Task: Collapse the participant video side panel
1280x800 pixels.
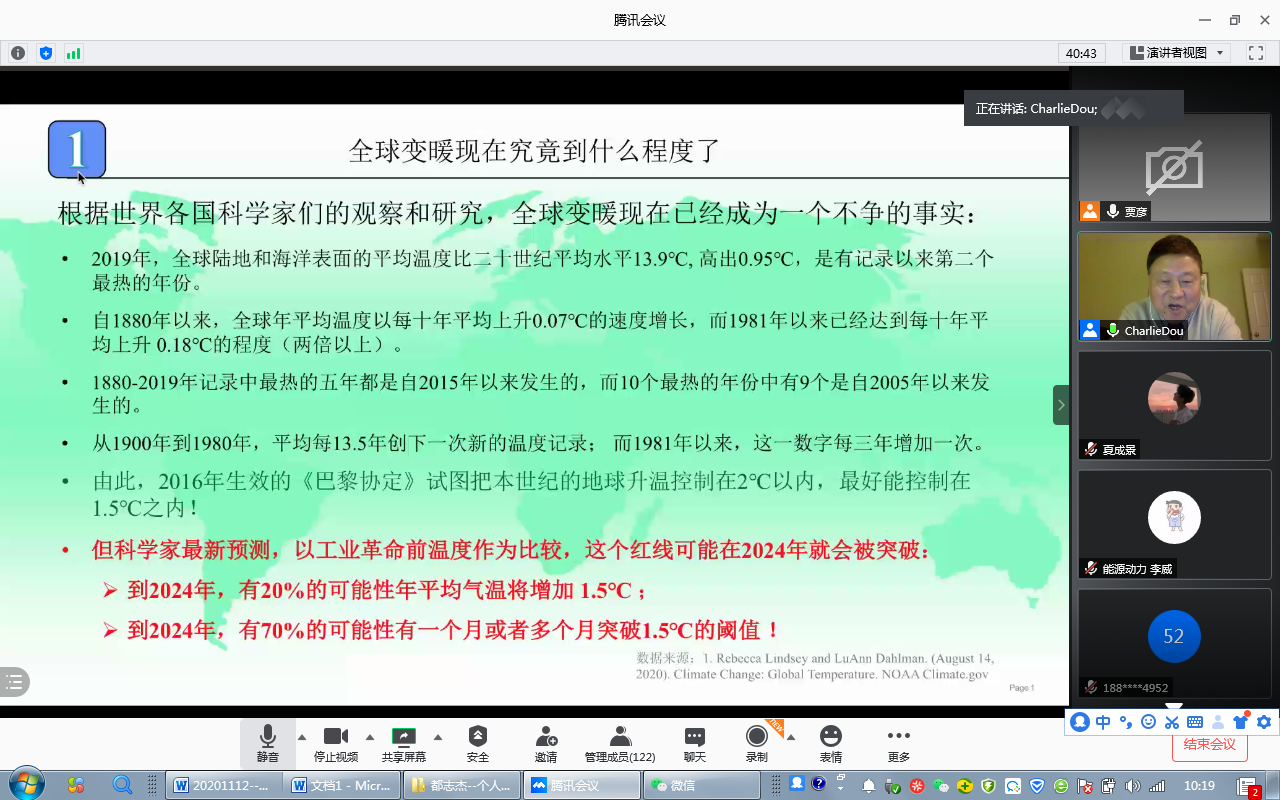Action: pyautogui.click(x=1061, y=405)
